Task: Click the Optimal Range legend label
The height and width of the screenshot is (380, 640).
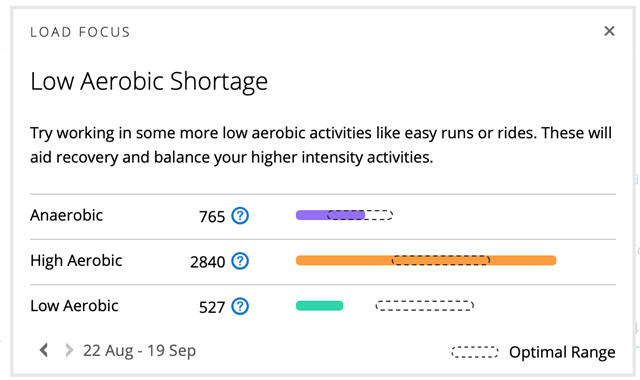Action: pyautogui.click(x=562, y=352)
